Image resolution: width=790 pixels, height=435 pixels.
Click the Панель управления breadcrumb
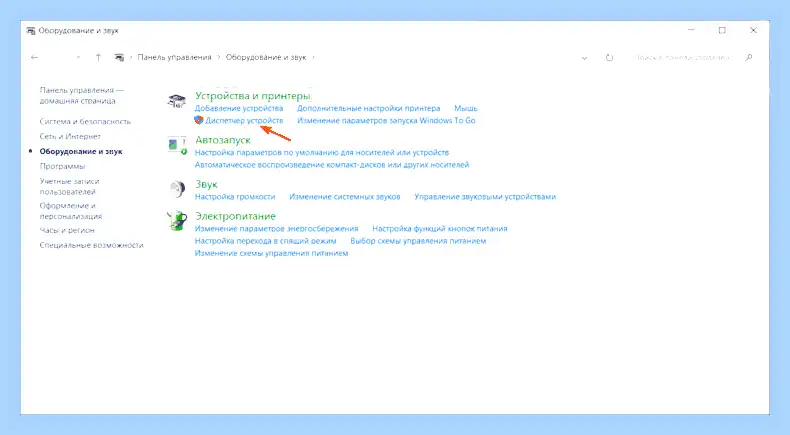174,57
